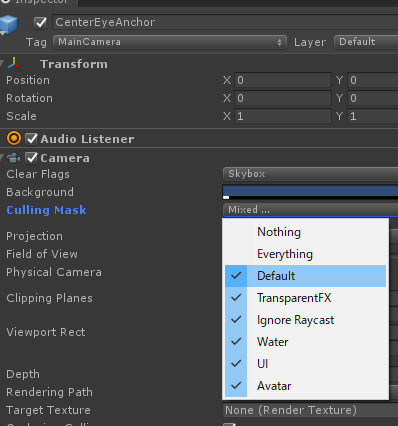The height and width of the screenshot is (426, 398).
Task: Click the Rotation X value field
Action: point(283,98)
